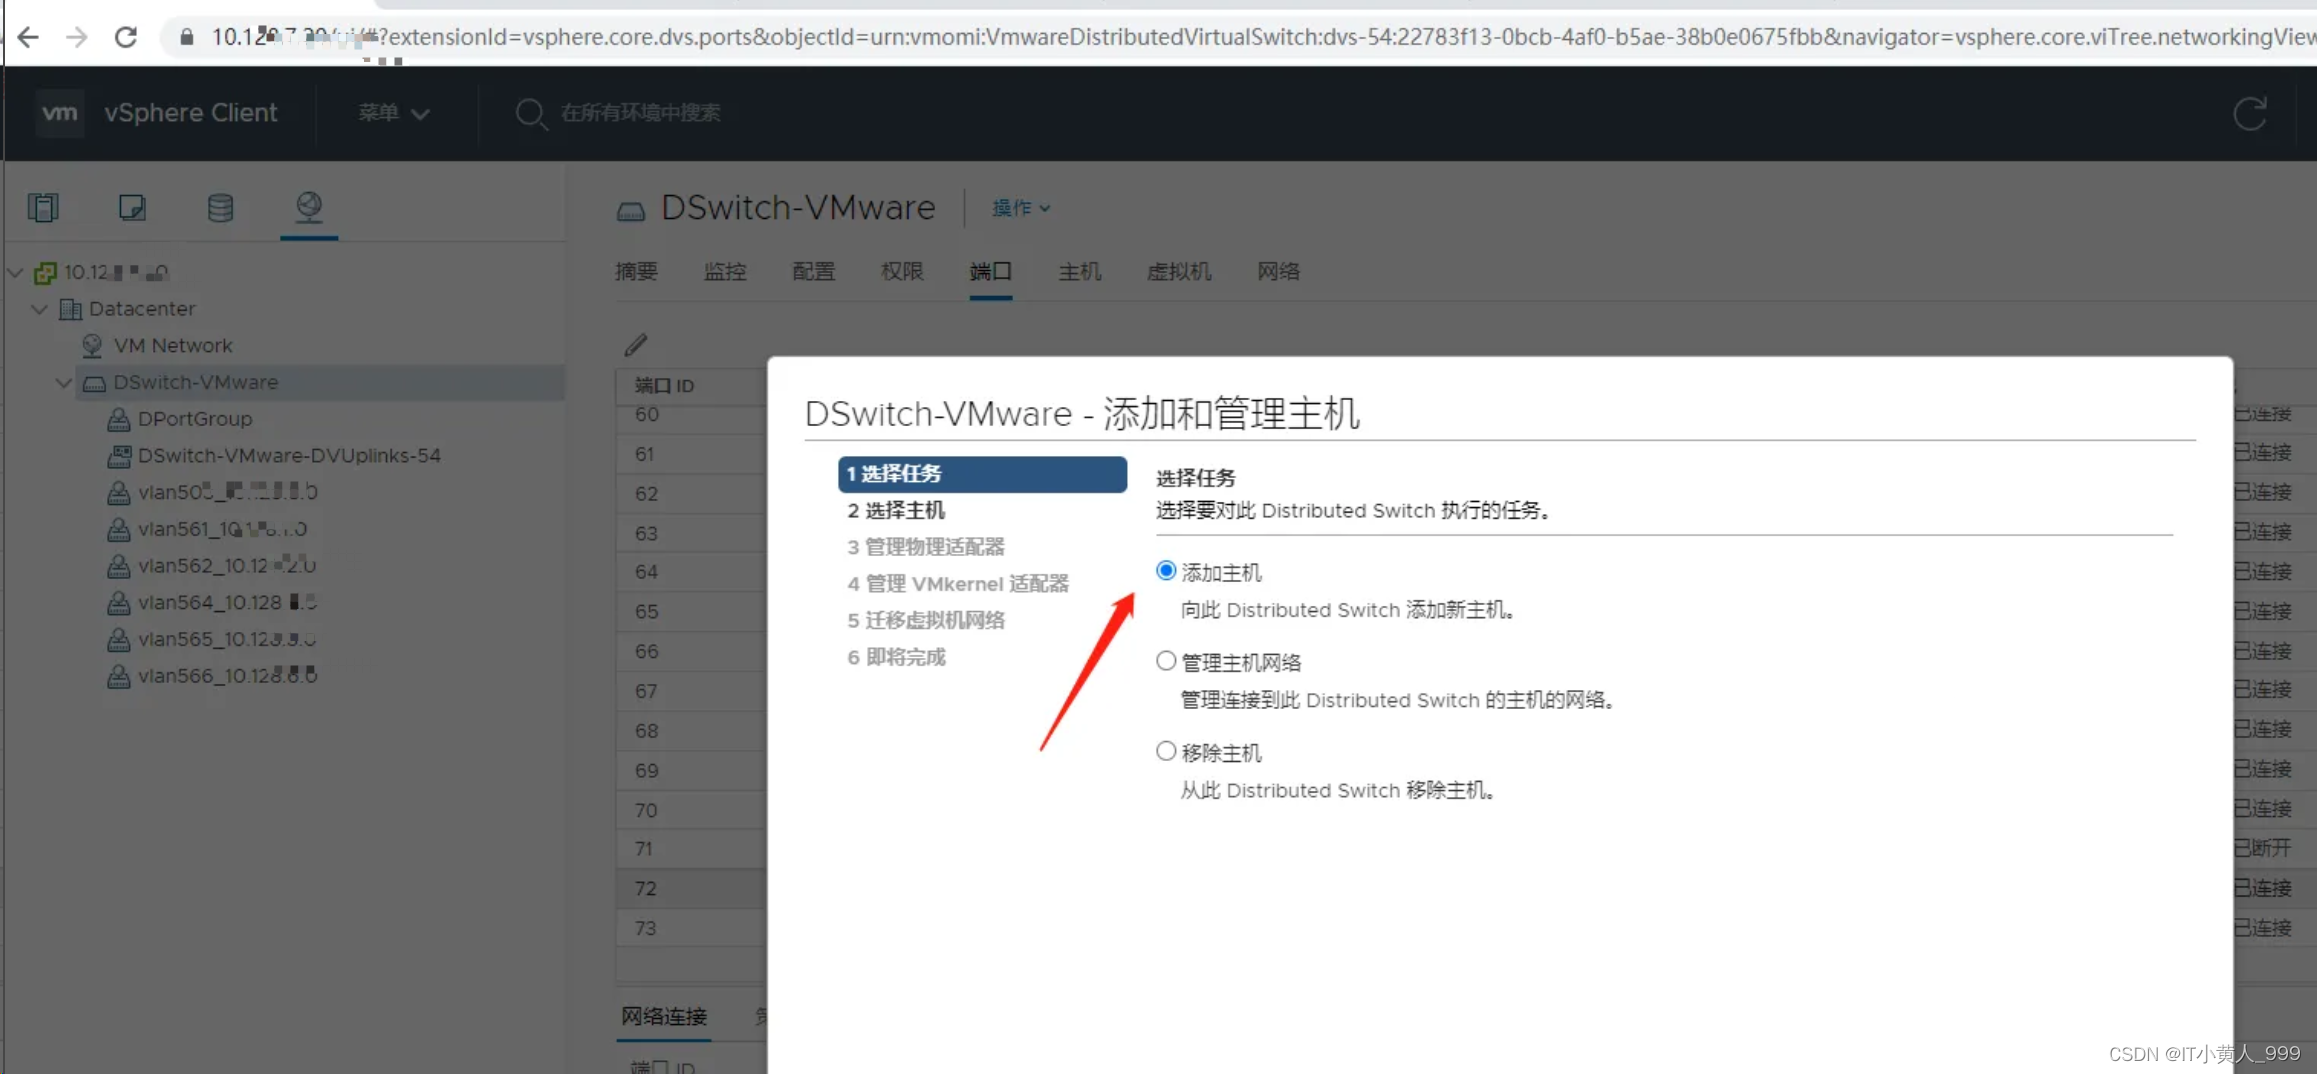Go to wizard step 2 选择主机

coord(895,511)
